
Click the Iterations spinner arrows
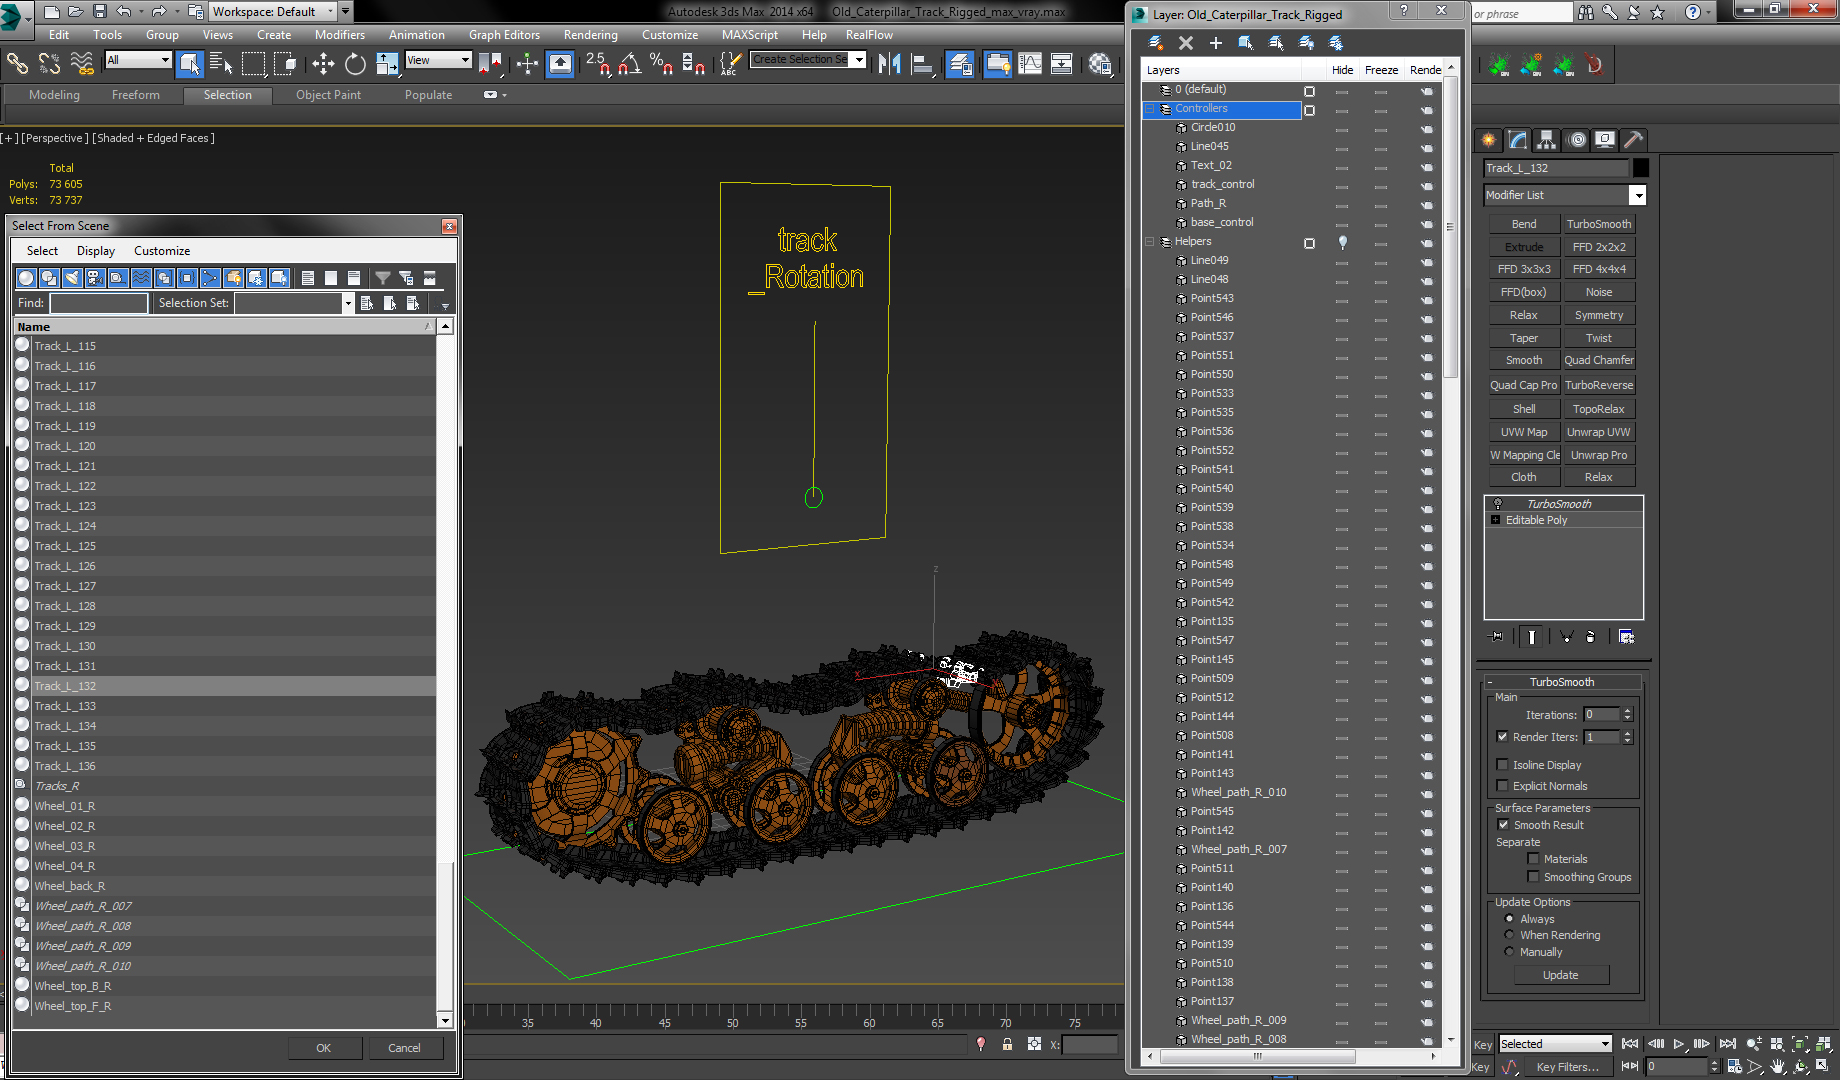coord(1628,714)
